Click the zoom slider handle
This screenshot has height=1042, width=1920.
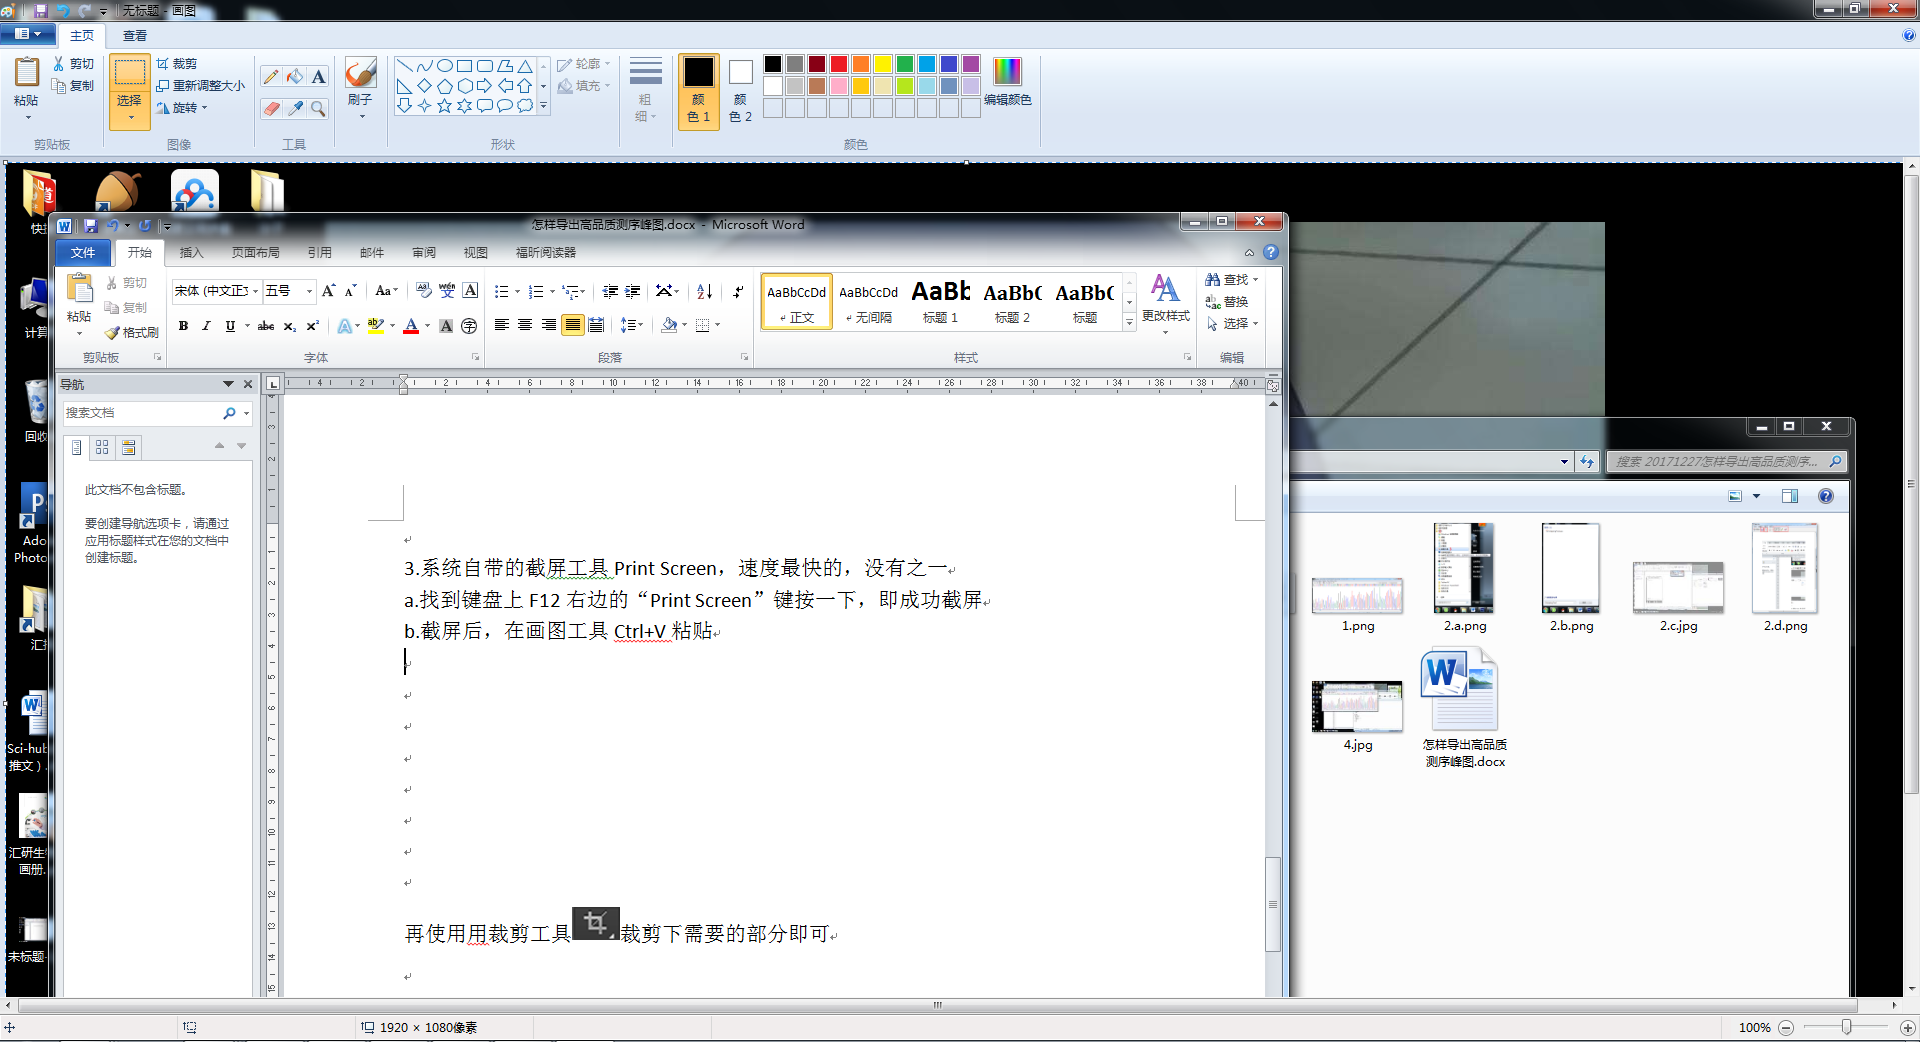pyautogui.click(x=1846, y=1027)
